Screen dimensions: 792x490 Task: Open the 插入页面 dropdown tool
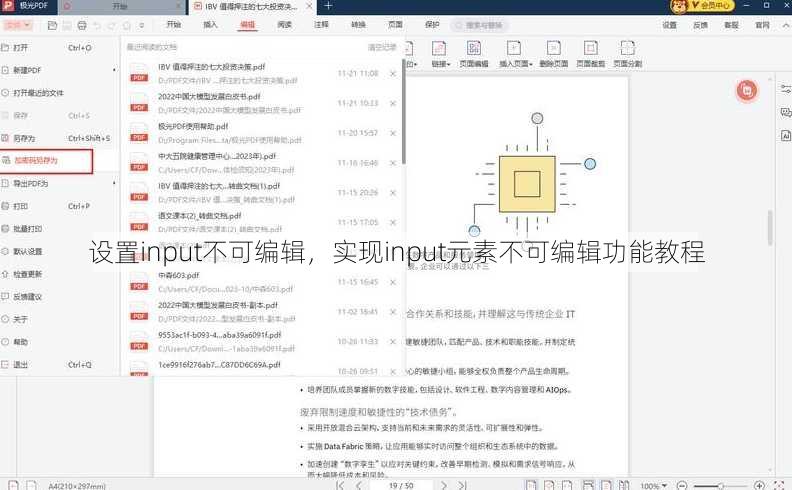pyautogui.click(x=515, y=54)
